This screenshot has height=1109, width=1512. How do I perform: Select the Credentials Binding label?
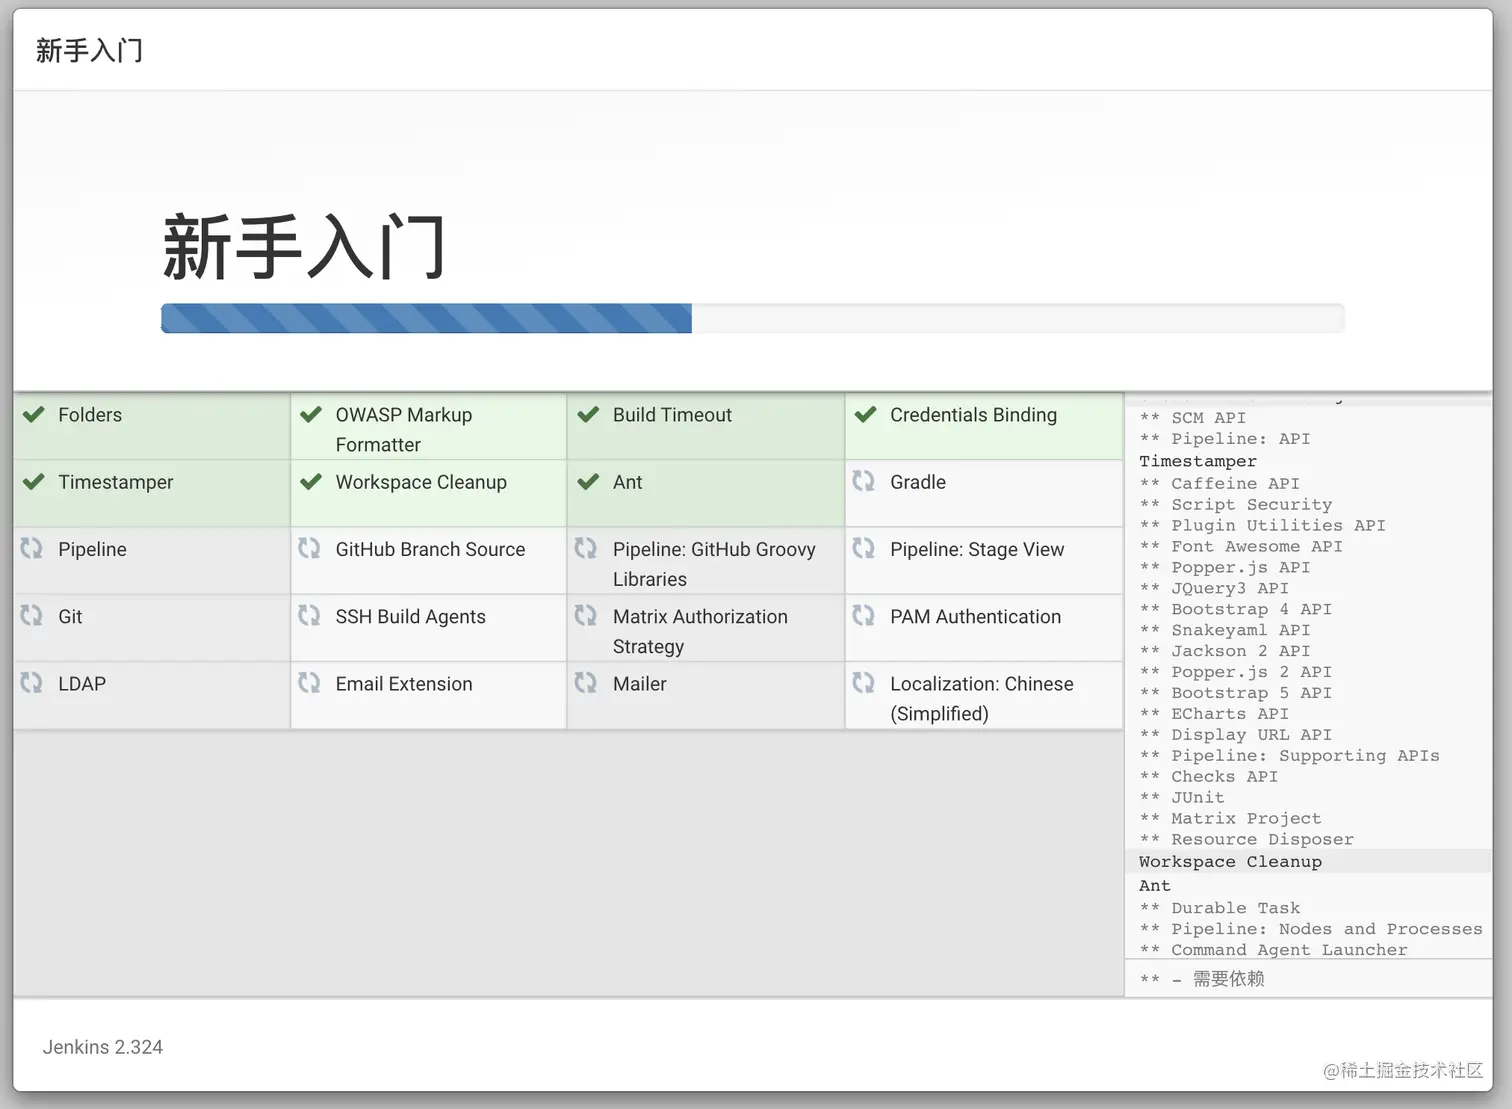pos(973,415)
